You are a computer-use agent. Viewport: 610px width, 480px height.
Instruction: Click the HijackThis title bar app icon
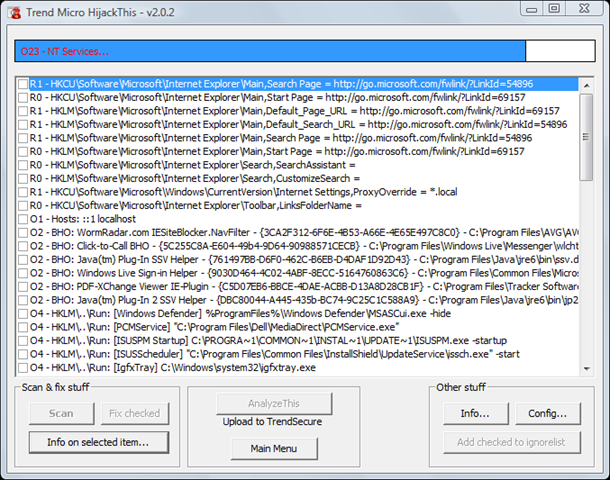16,12
